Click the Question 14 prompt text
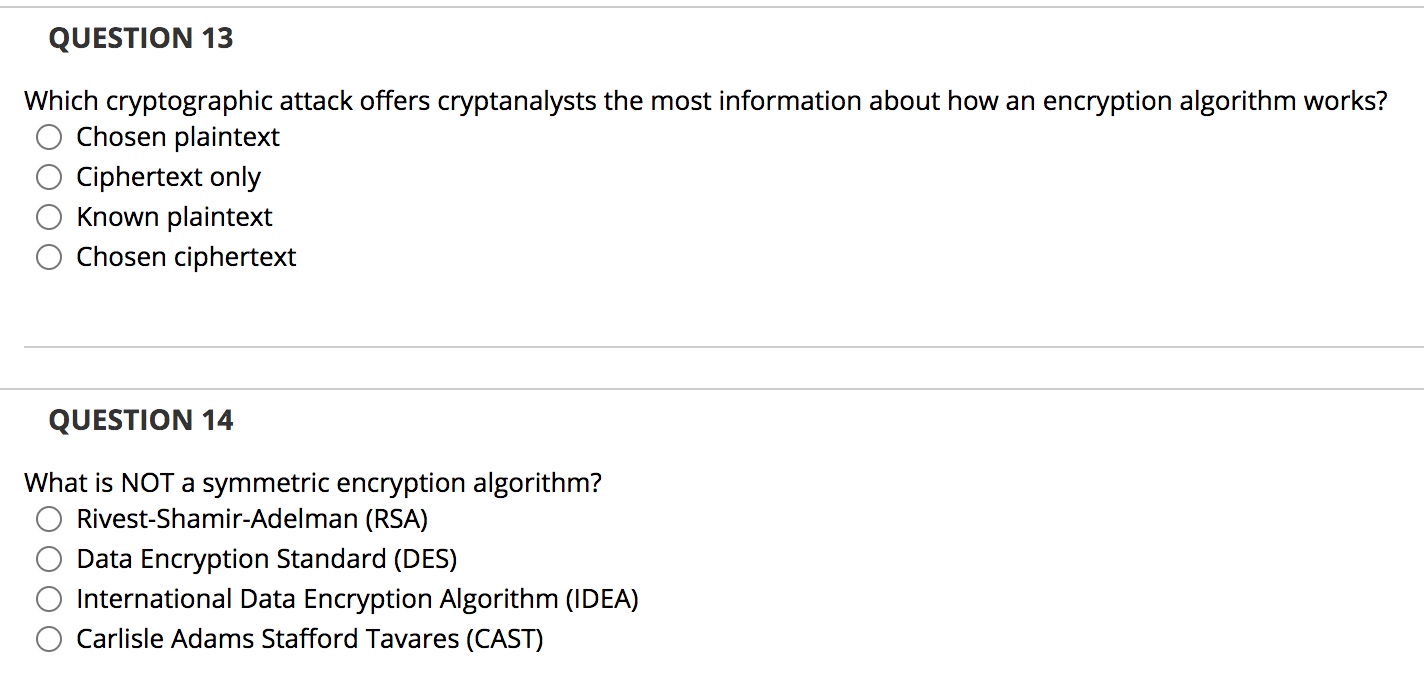The width and height of the screenshot is (1424, 700). coord(313,483)
